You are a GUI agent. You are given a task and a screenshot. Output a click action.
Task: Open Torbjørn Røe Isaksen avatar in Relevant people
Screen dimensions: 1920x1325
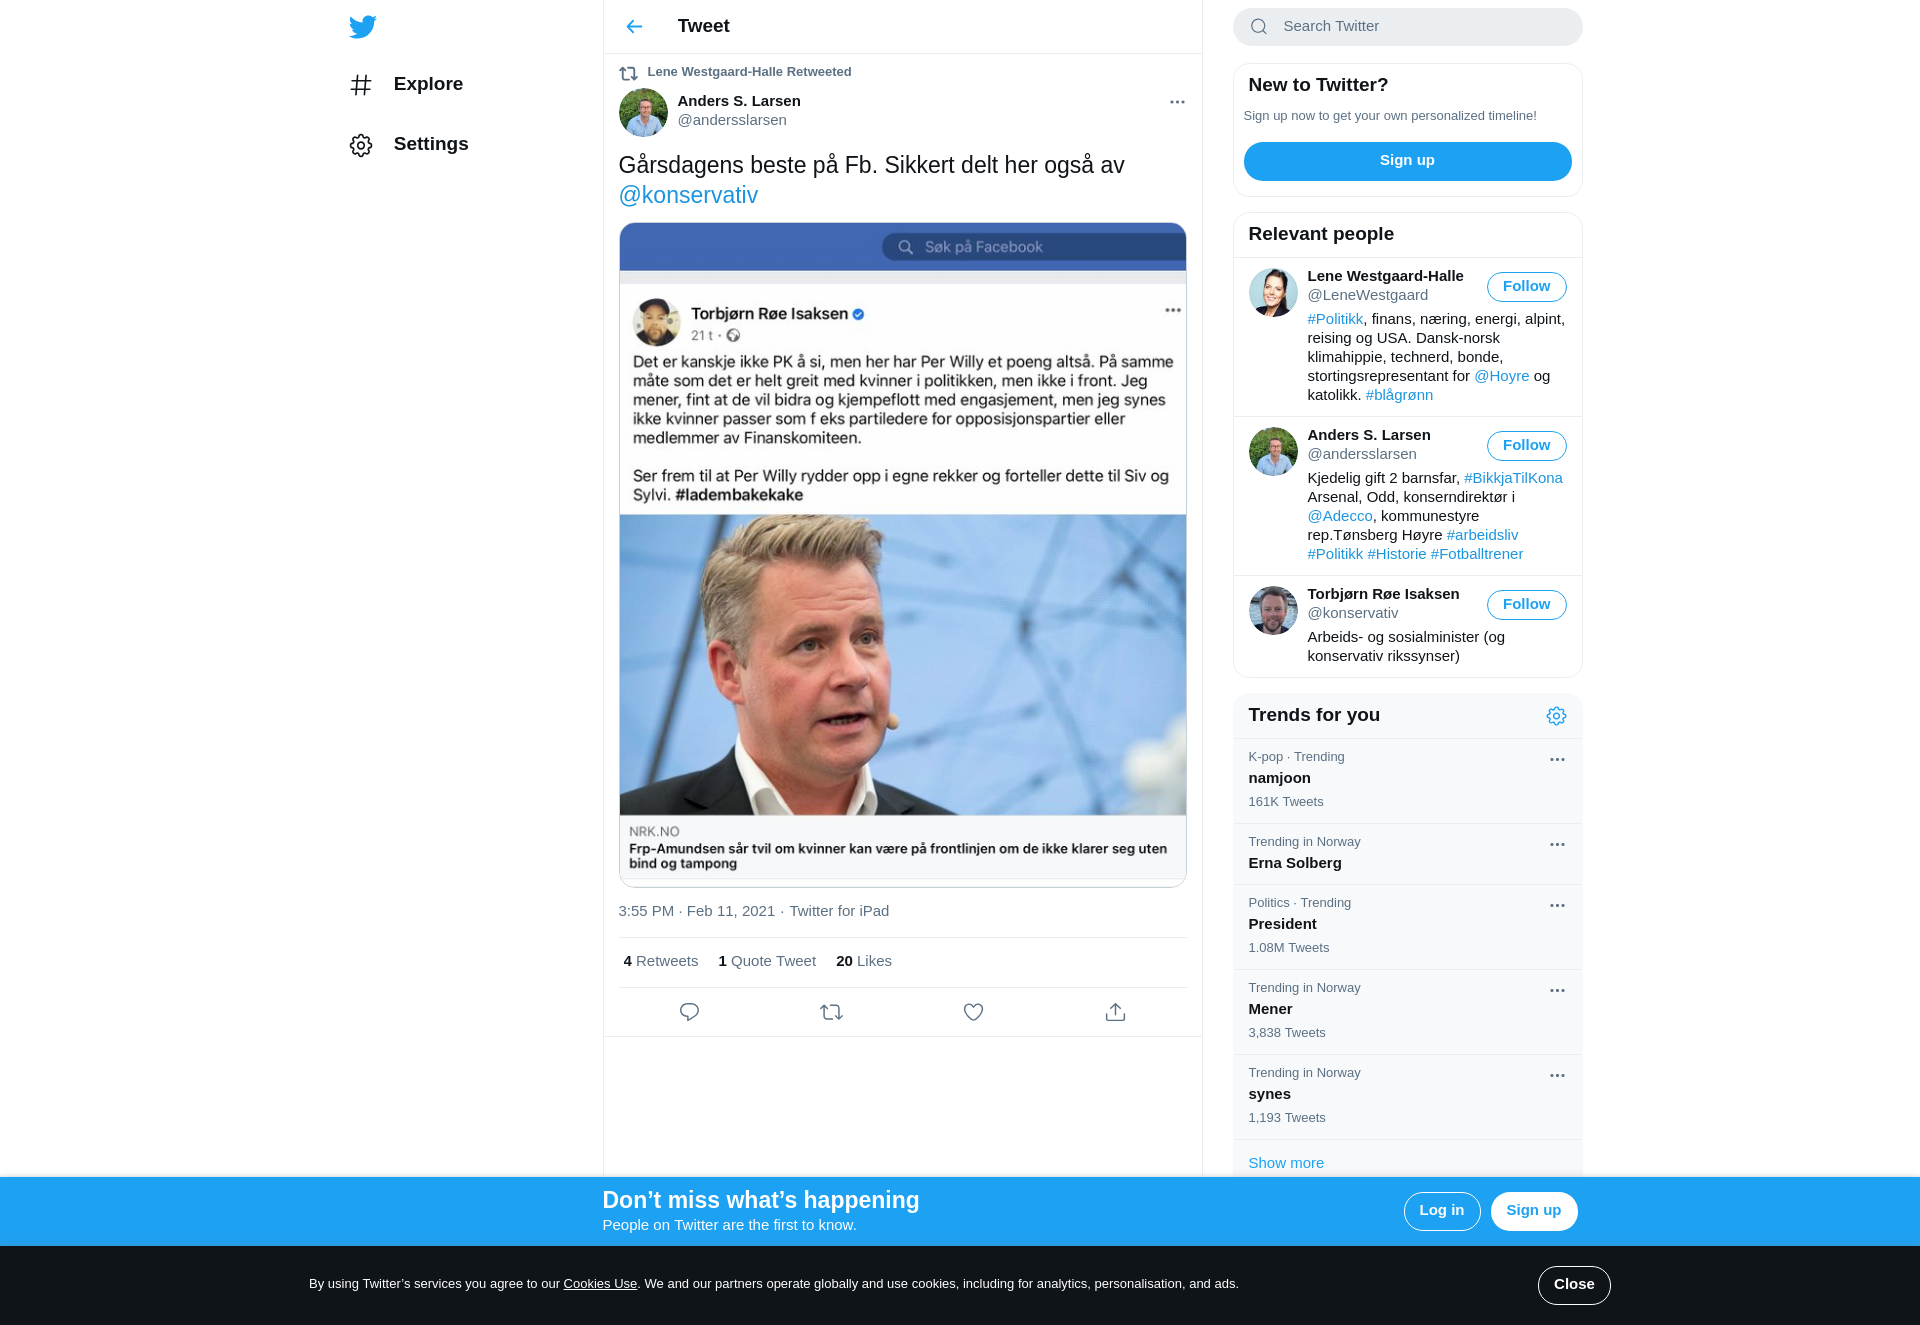click(1273, 610)
